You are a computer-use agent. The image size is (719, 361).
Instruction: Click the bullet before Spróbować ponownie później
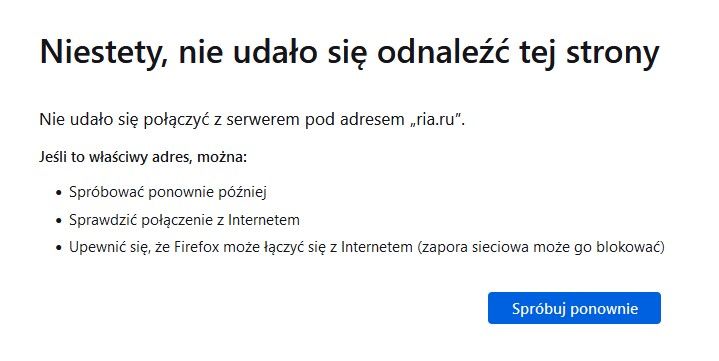point(58,193)
